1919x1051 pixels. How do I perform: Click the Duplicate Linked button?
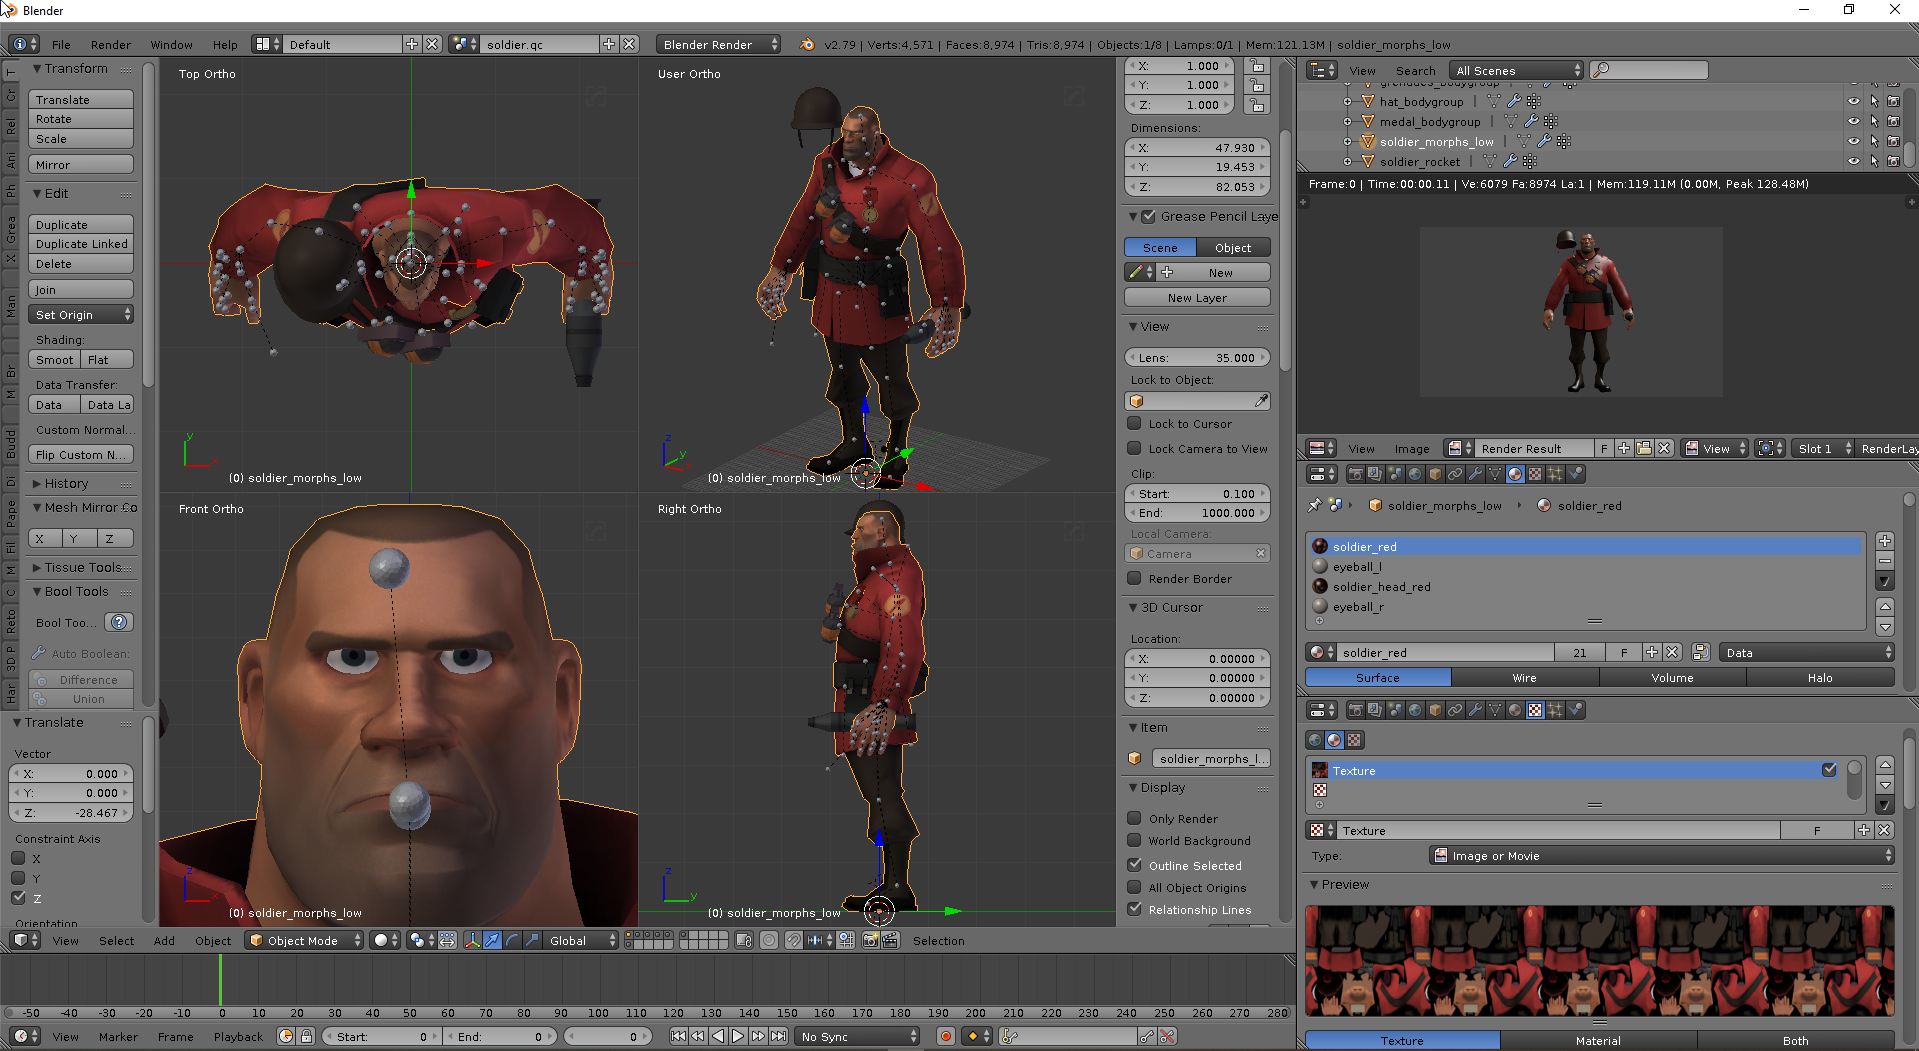(81, 244)
